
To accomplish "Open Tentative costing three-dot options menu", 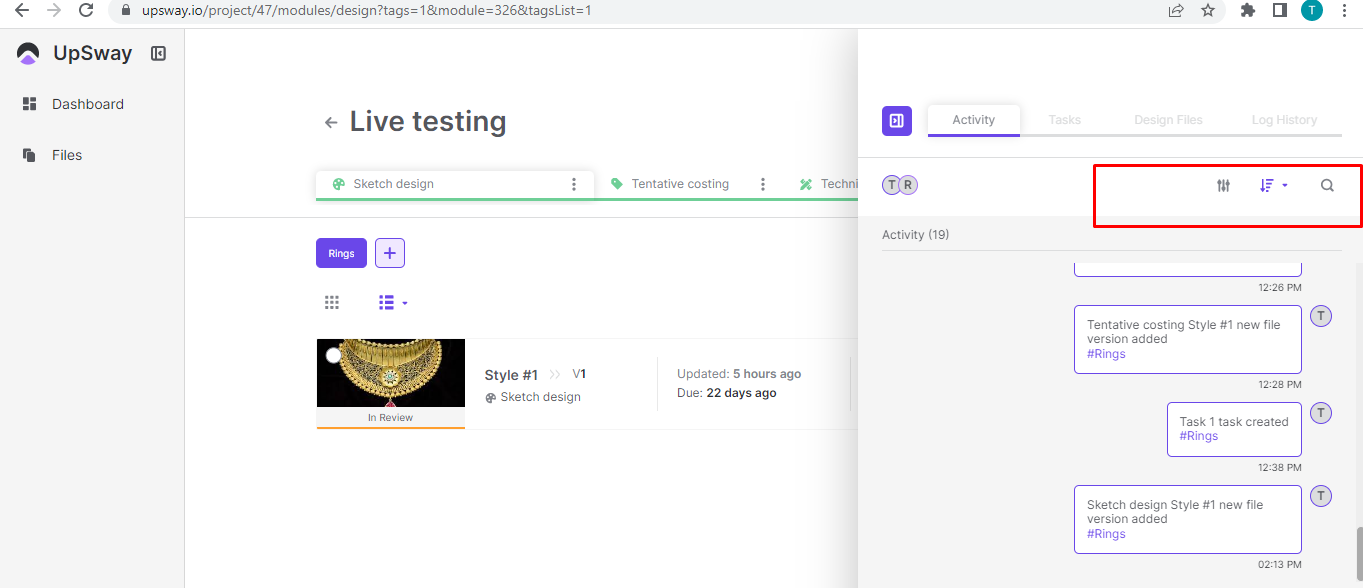I will click(x=763, y=184).
